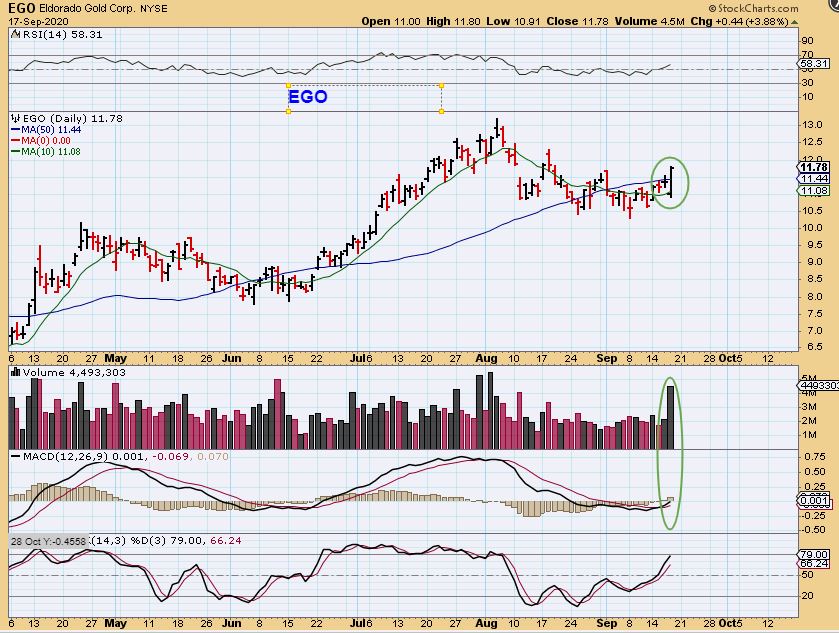Click the Volume 4,493,303 panel label
This screenshot has width=839, height=633.
click(x=74, y=372)
